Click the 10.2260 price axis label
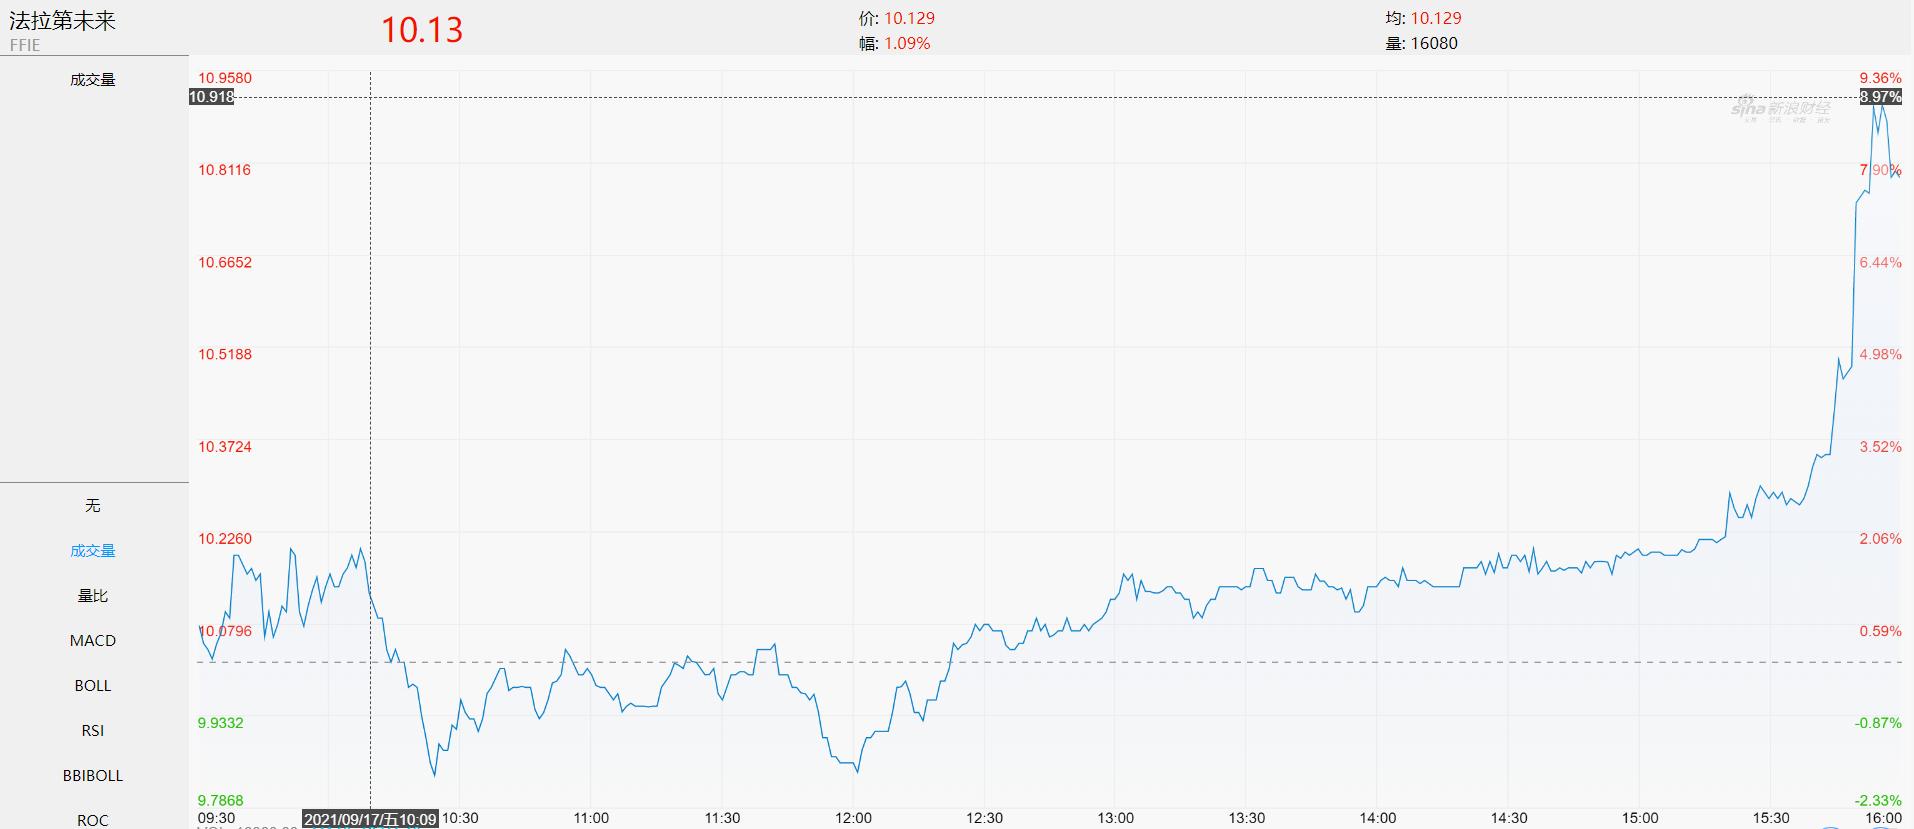This screenshot has width=1914, height=829. click(x=225, y=539)
